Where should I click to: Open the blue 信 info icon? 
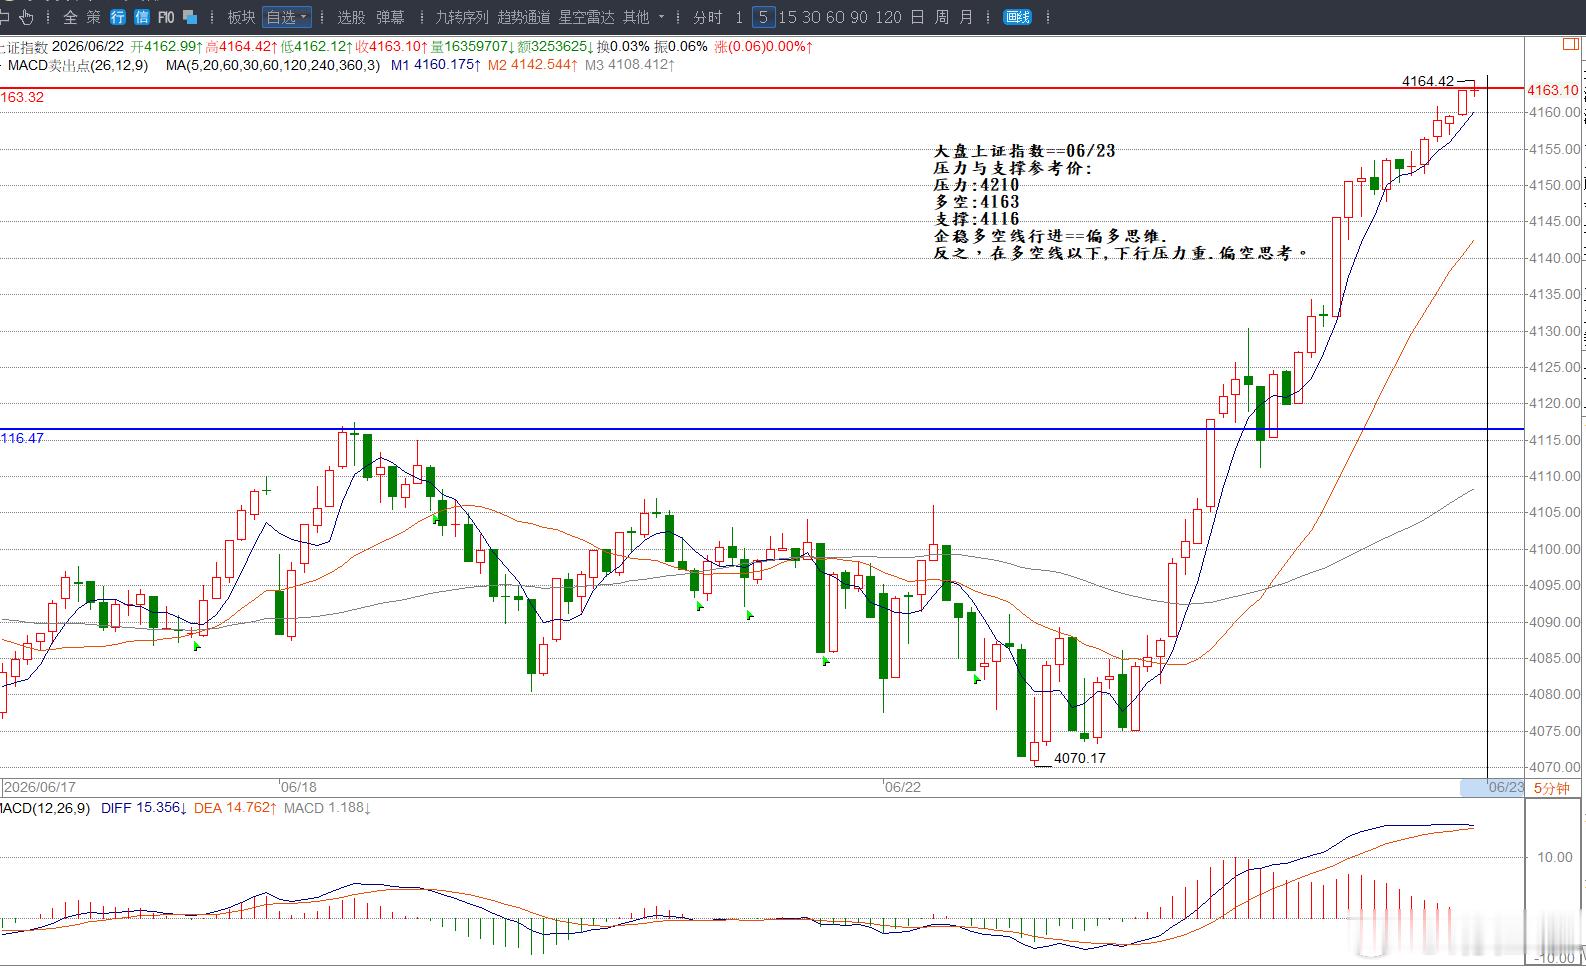pyautogui.click(x=142, y=17)
